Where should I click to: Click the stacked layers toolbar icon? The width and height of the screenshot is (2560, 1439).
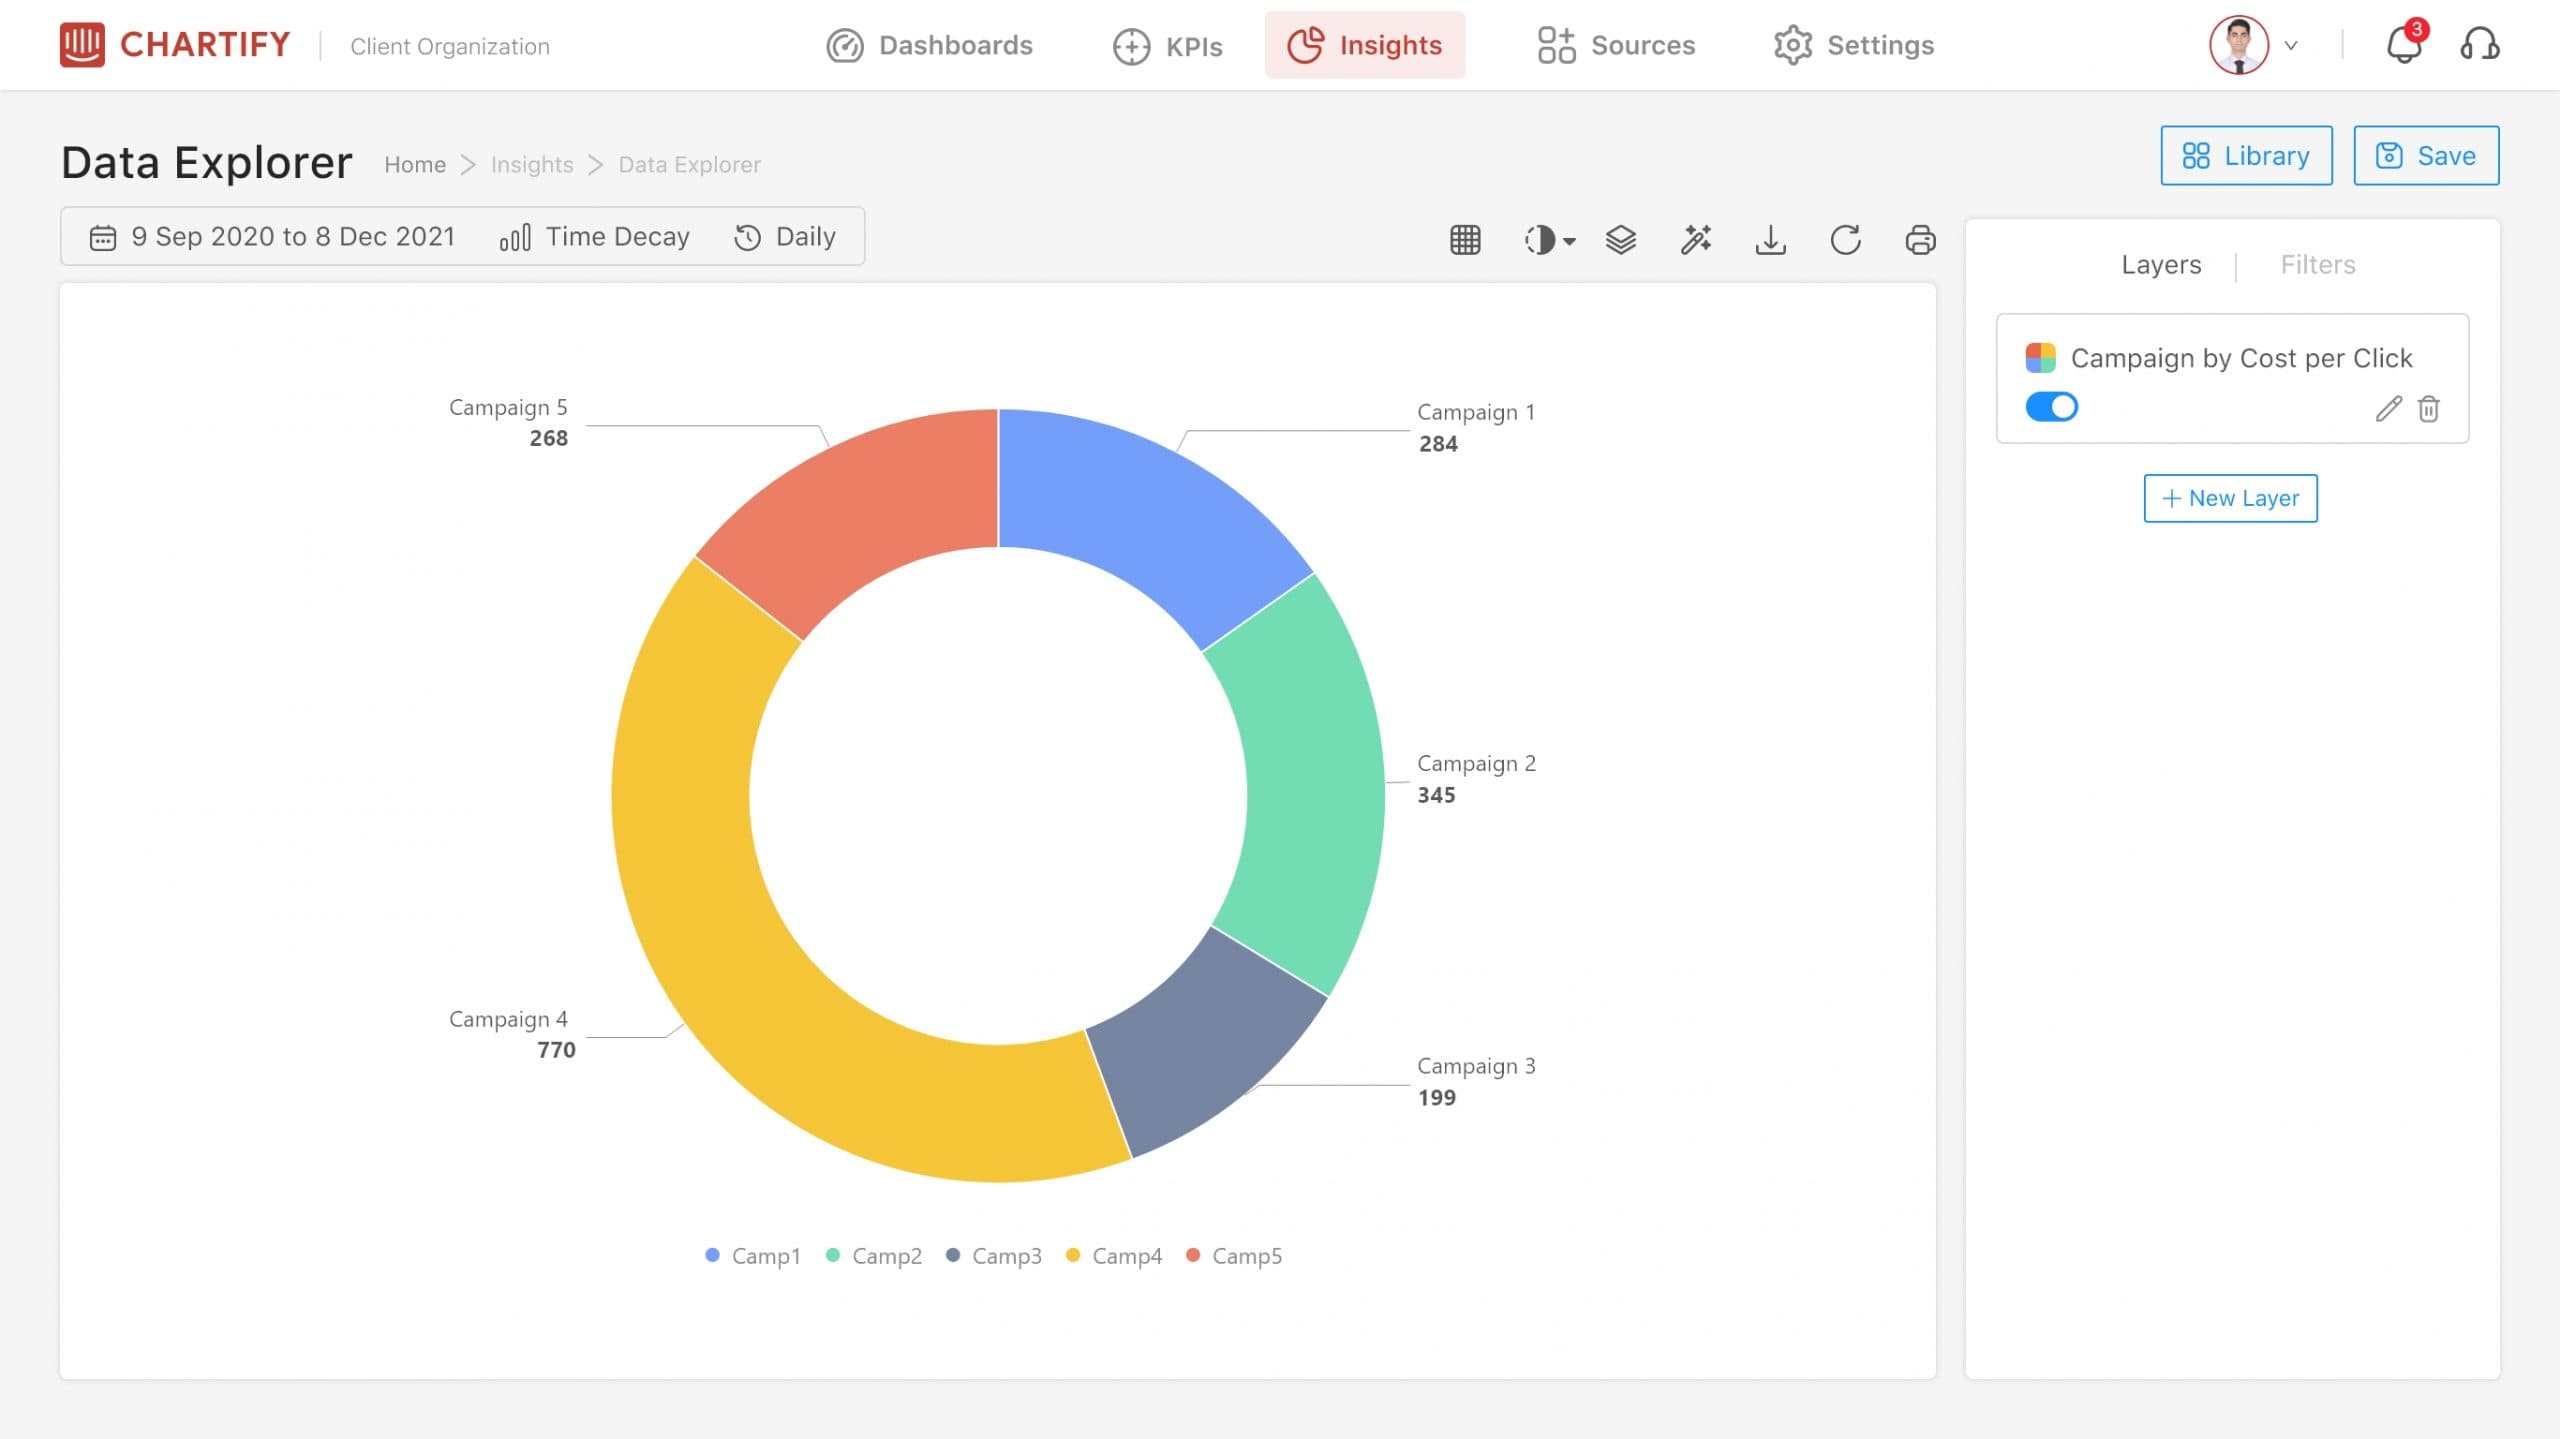pos(1621,240)
